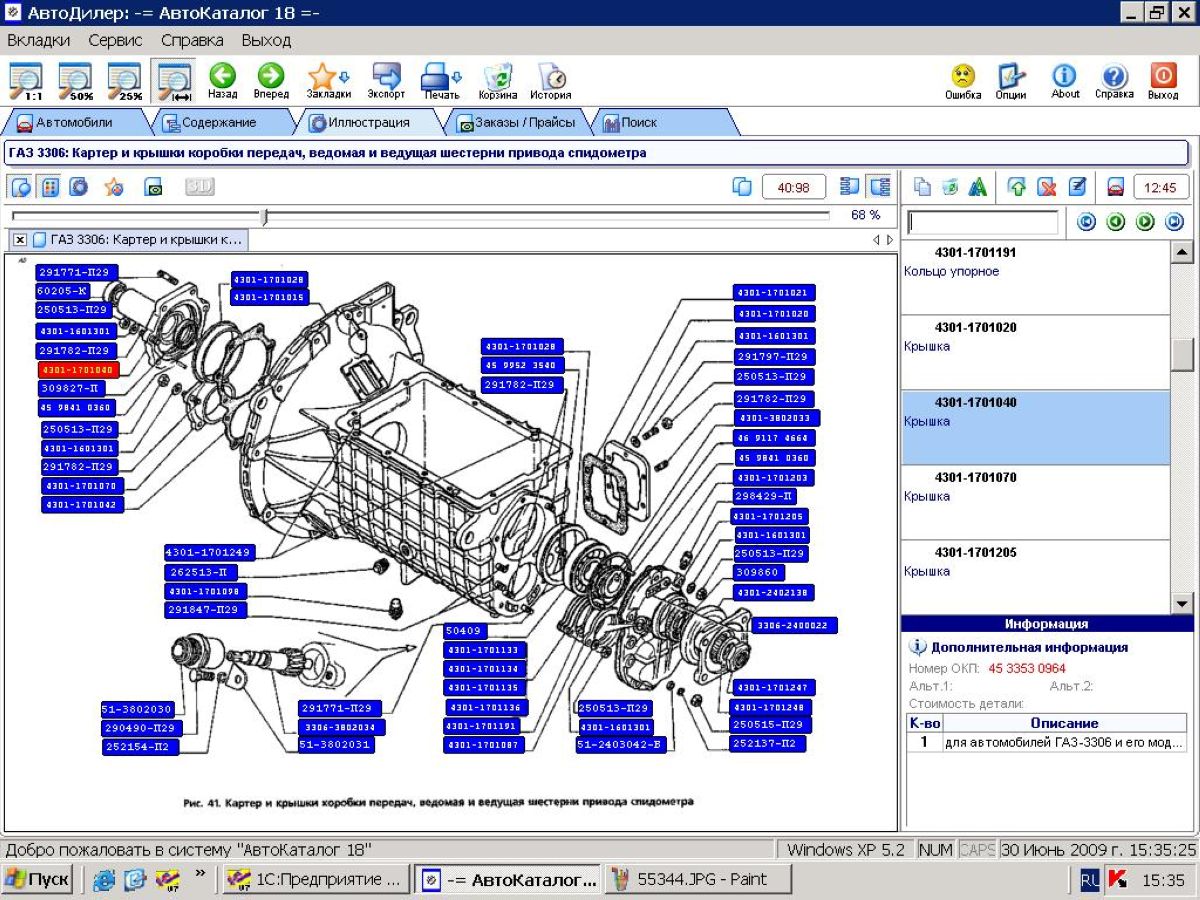Report an error via Ошибка
The width and height of the screenshot is (1200, 900).
[963, 81]
